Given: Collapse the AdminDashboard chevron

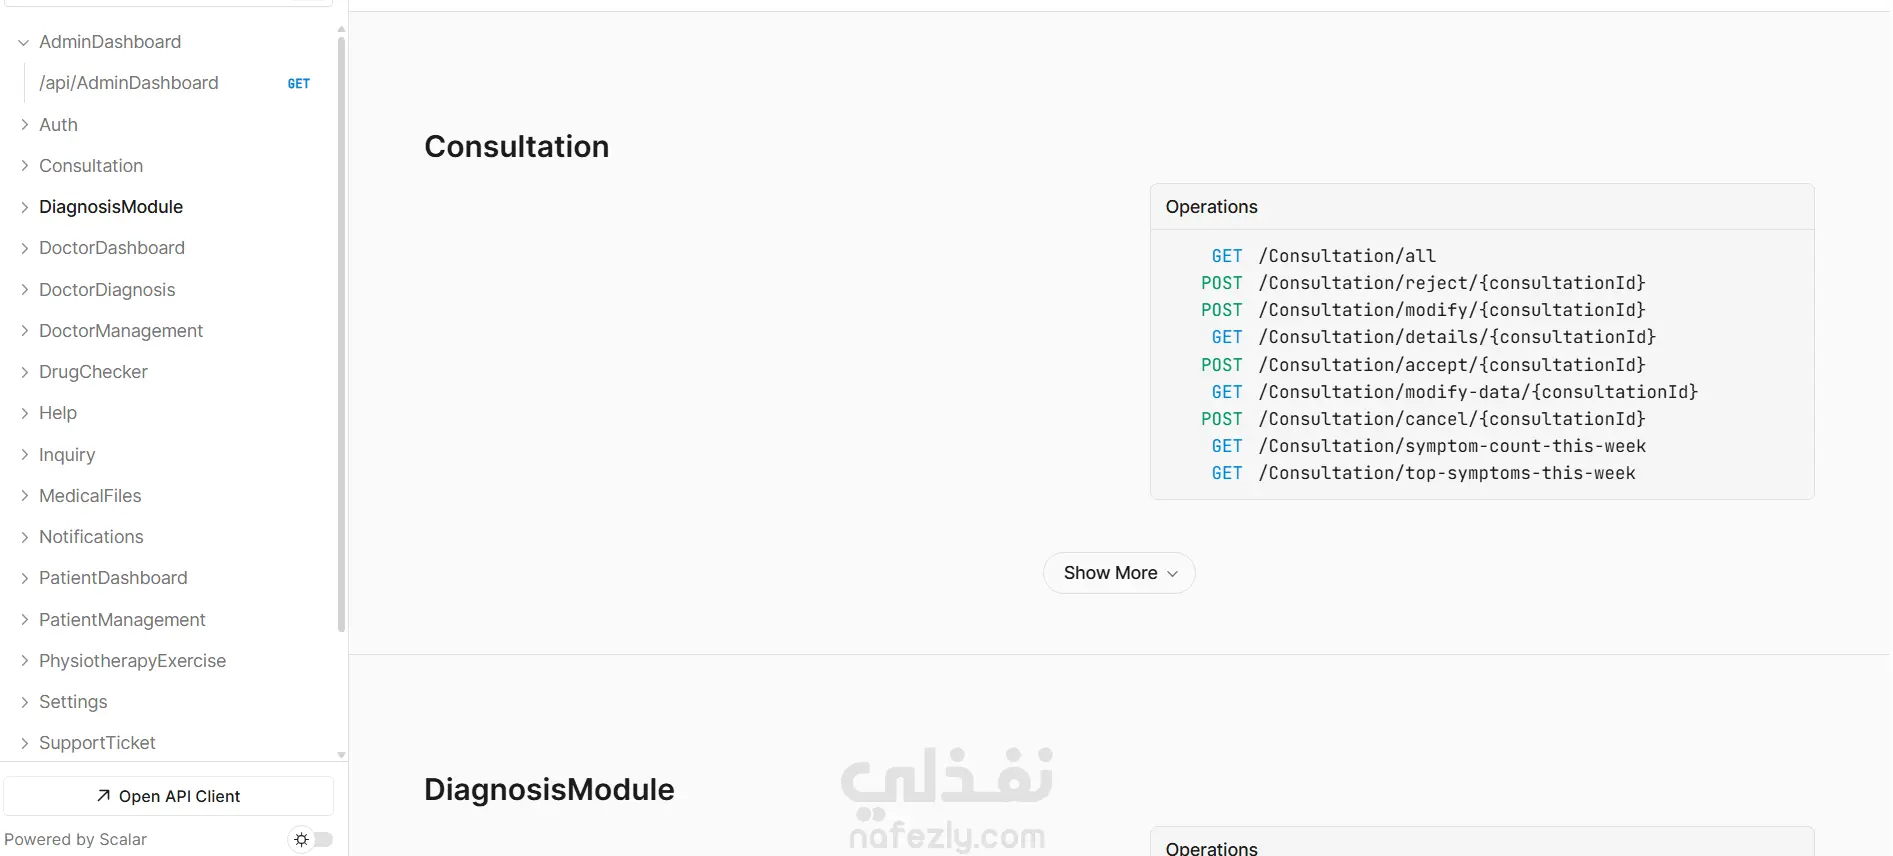Looking at the screenshot, I should [x=24, y=42].
